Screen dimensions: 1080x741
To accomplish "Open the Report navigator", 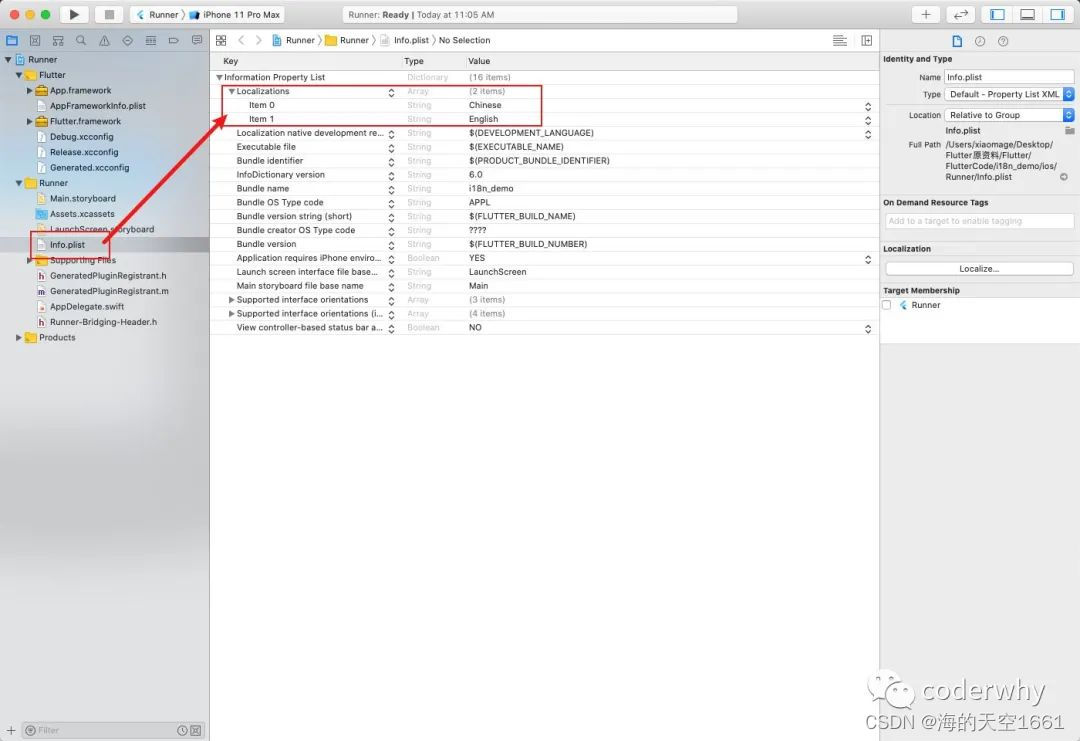I will [x=197, y=41].
